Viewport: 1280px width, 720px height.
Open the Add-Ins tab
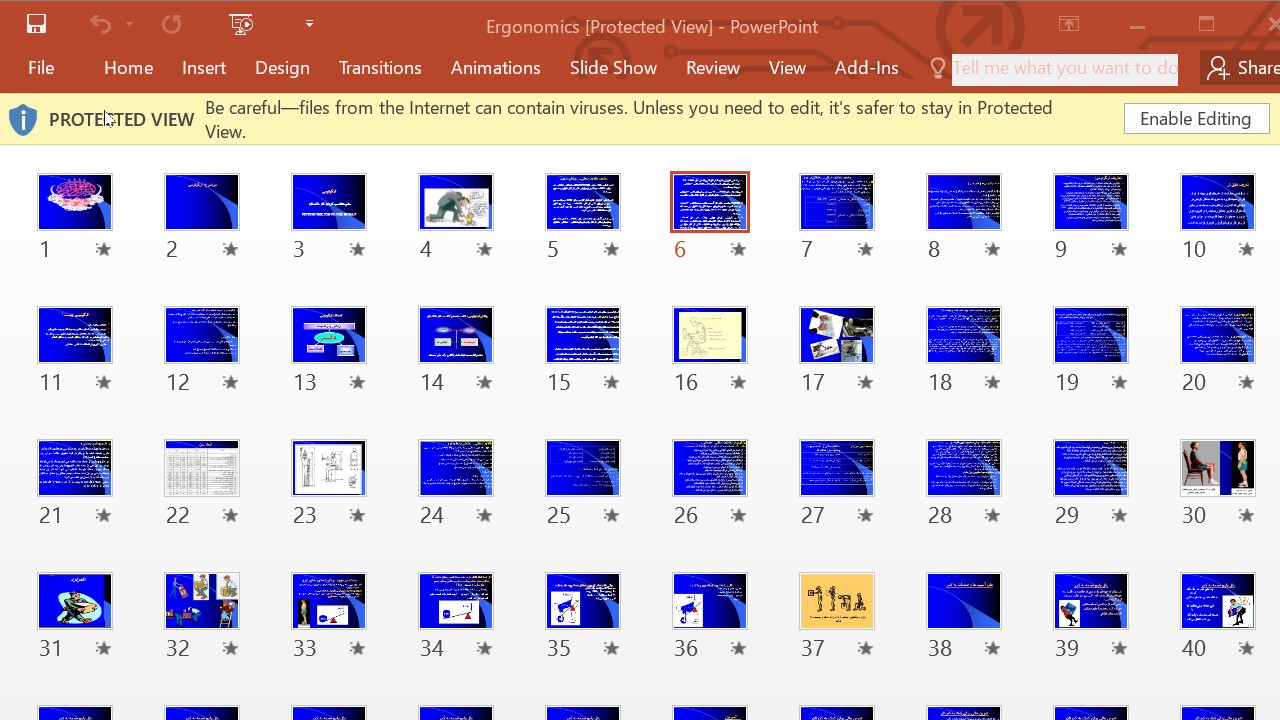(x=866, y=68)
